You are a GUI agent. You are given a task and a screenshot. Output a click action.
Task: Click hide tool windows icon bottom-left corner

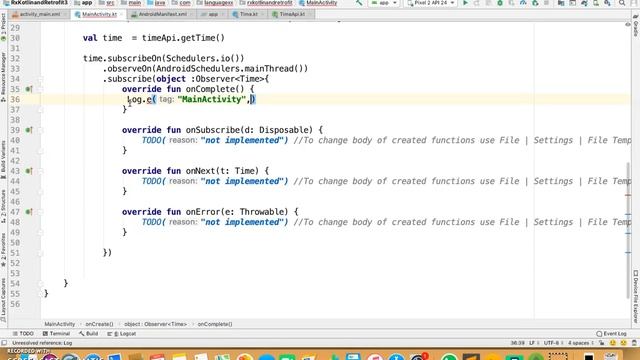coord(4,343)
